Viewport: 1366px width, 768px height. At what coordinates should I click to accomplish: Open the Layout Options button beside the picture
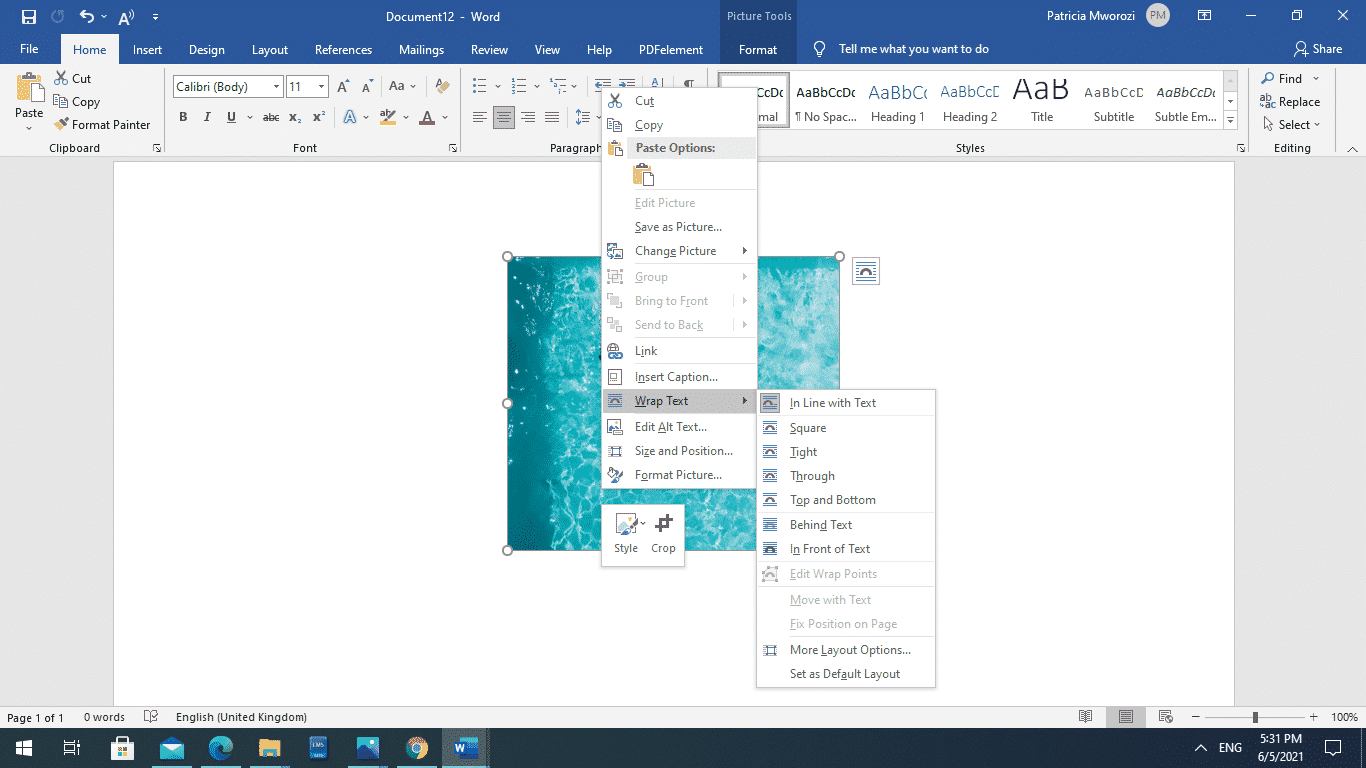click(x=865, y=270)
